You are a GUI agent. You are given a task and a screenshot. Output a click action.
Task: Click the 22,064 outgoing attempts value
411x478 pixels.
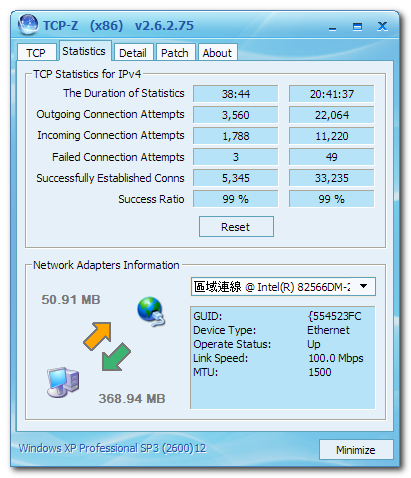tap(331, 115)
